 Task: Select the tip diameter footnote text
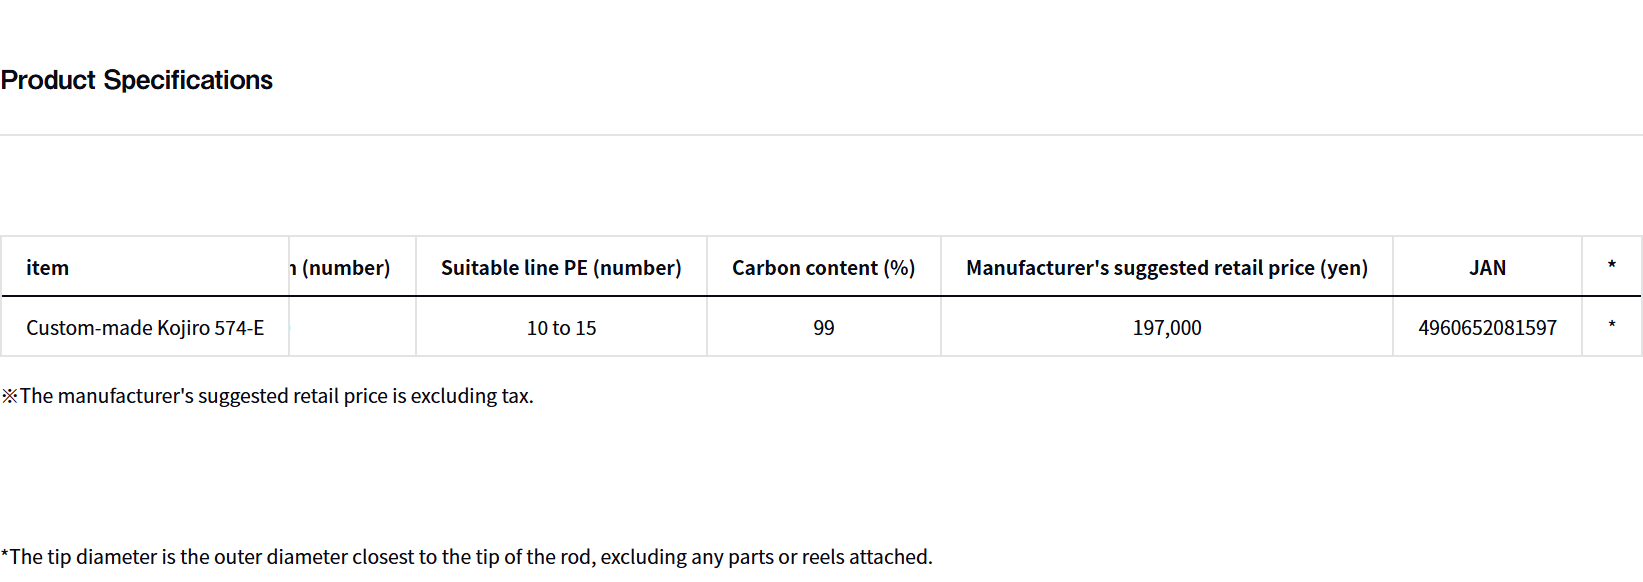pyautogui.click(x=470, y=557)
